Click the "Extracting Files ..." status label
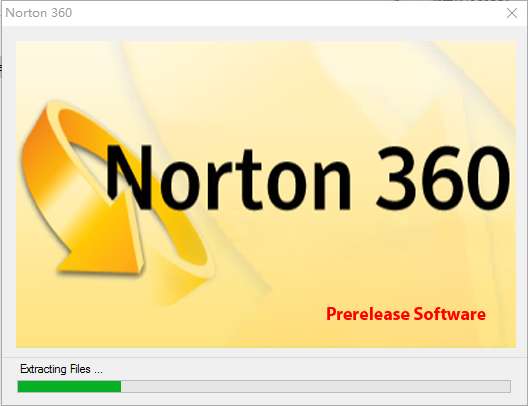The image size is (528, 406). pos(61,369)
